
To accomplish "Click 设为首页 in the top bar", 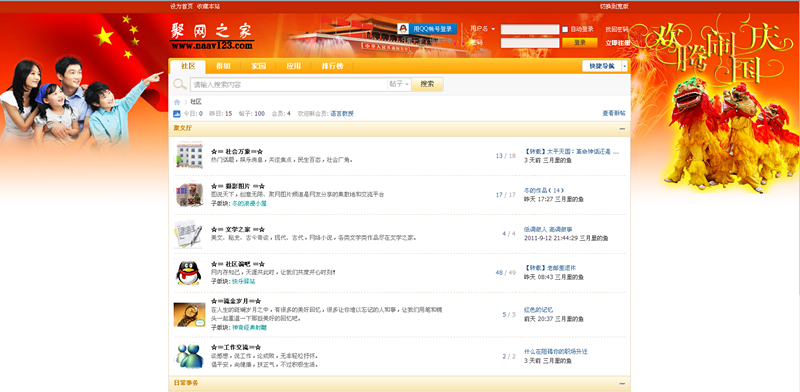I will 181,6.
